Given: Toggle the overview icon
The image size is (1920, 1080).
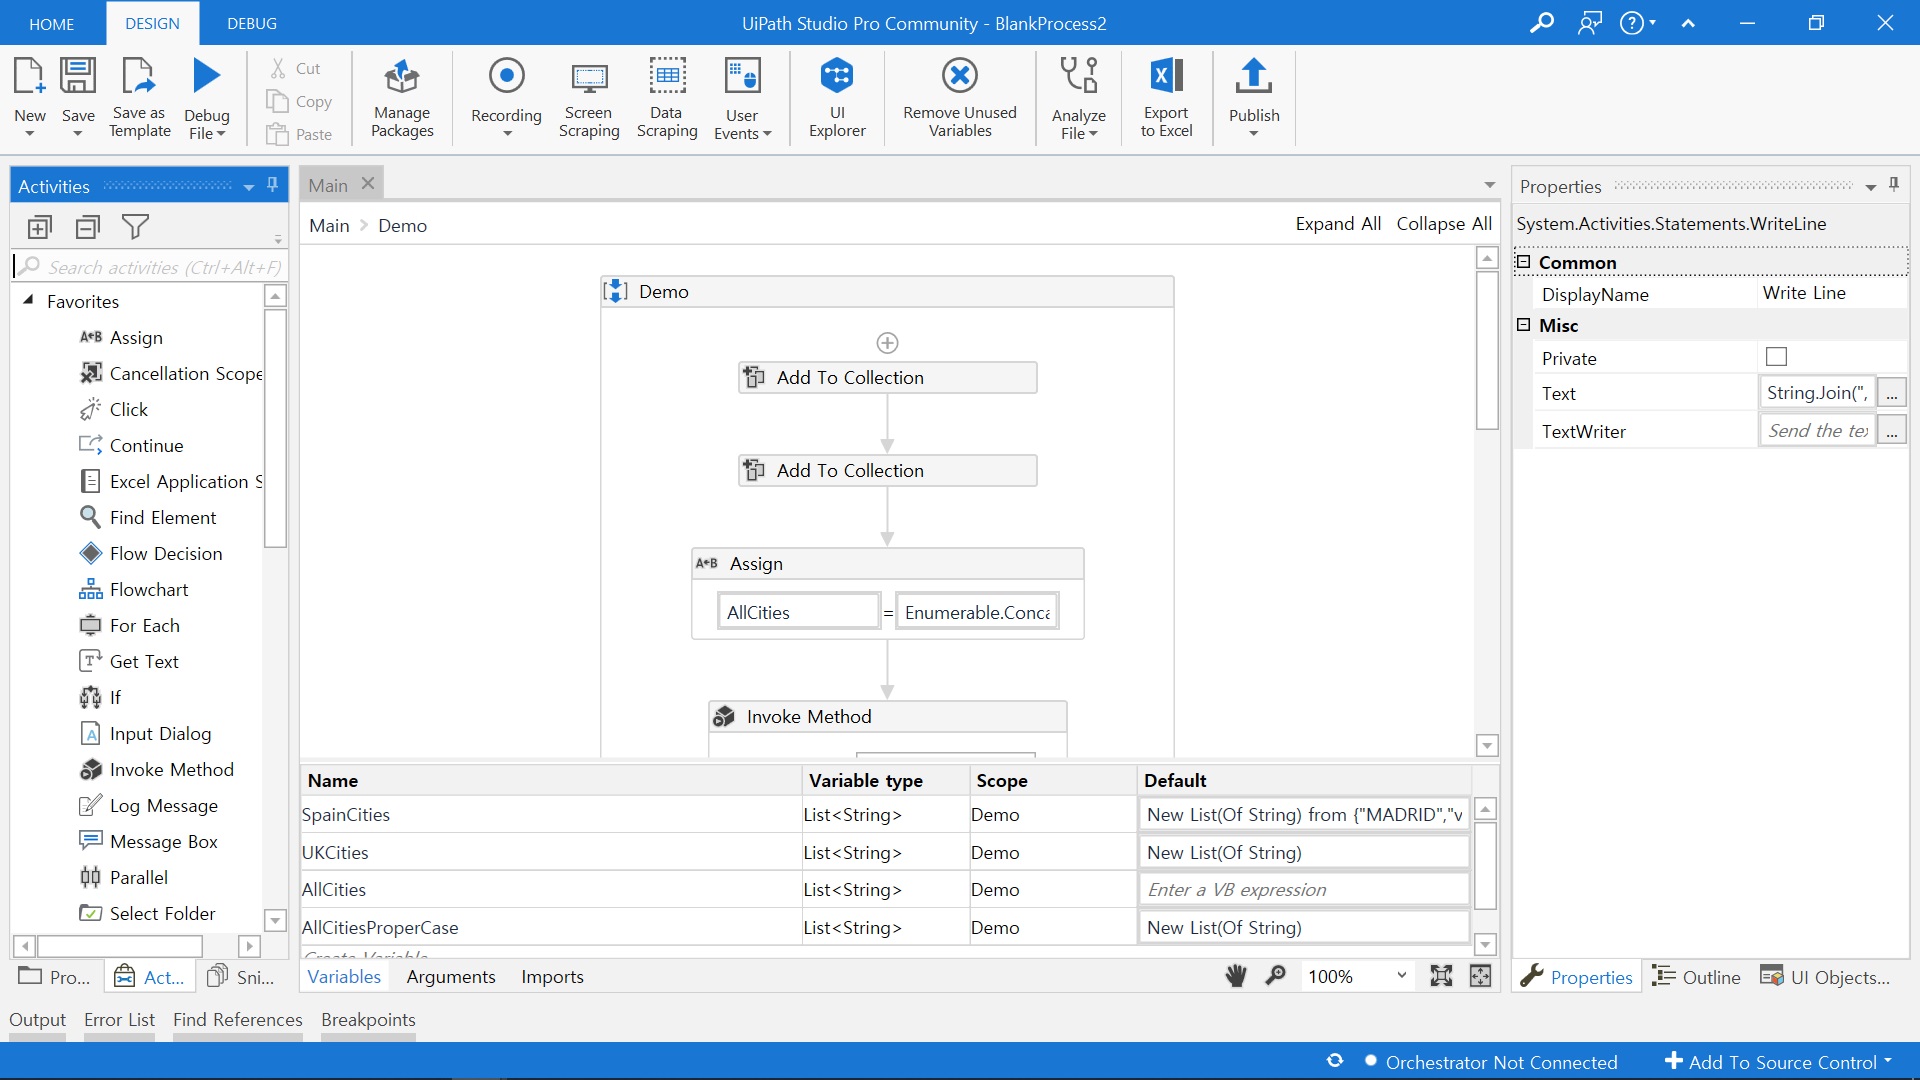Looking at the screenshot, I should (1481, 976).
